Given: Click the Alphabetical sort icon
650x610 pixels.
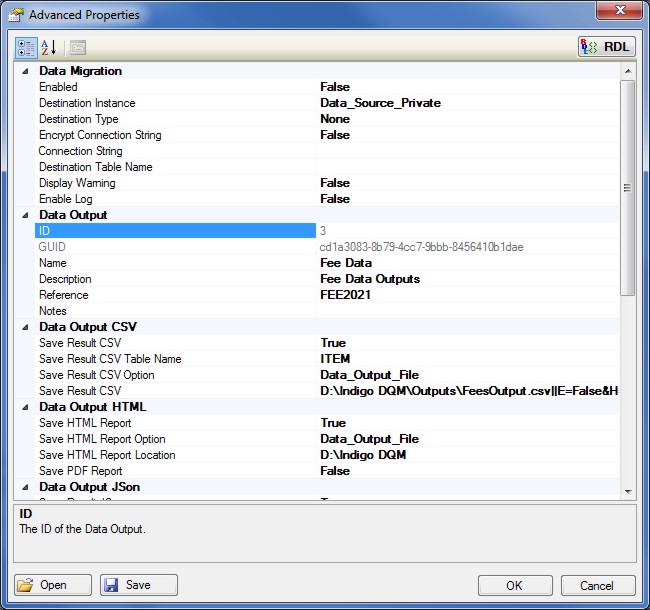Looking at the screenshot, I should click(x=49, y=47).
